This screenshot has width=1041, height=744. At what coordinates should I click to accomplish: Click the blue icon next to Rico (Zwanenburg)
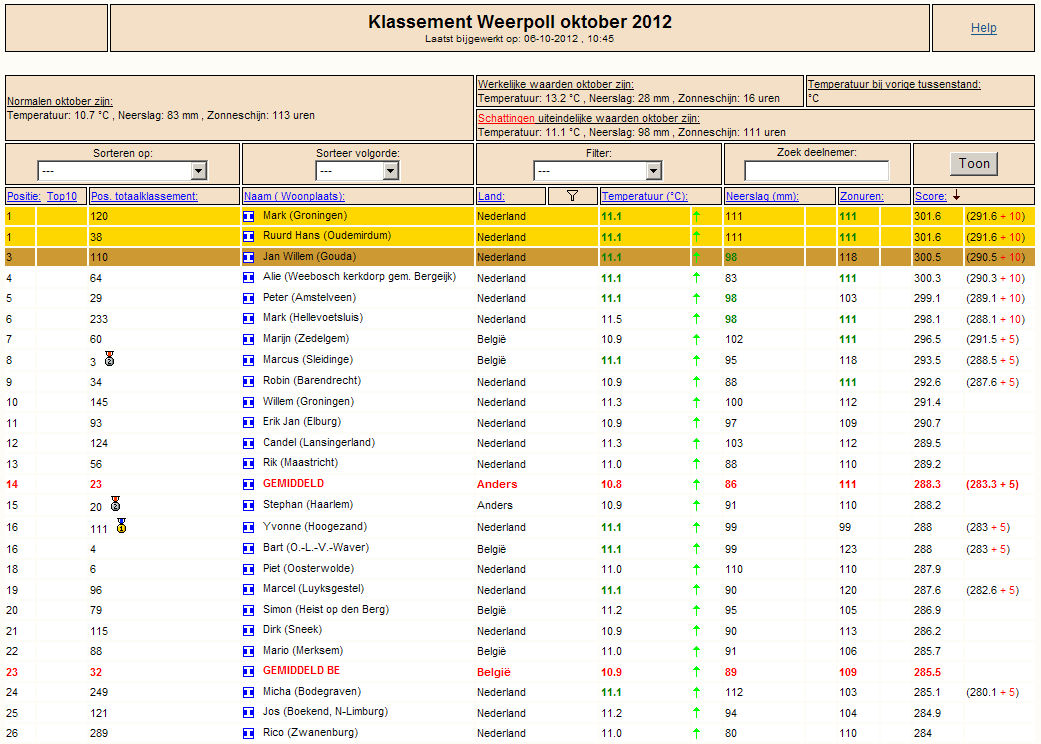(248, 733)
